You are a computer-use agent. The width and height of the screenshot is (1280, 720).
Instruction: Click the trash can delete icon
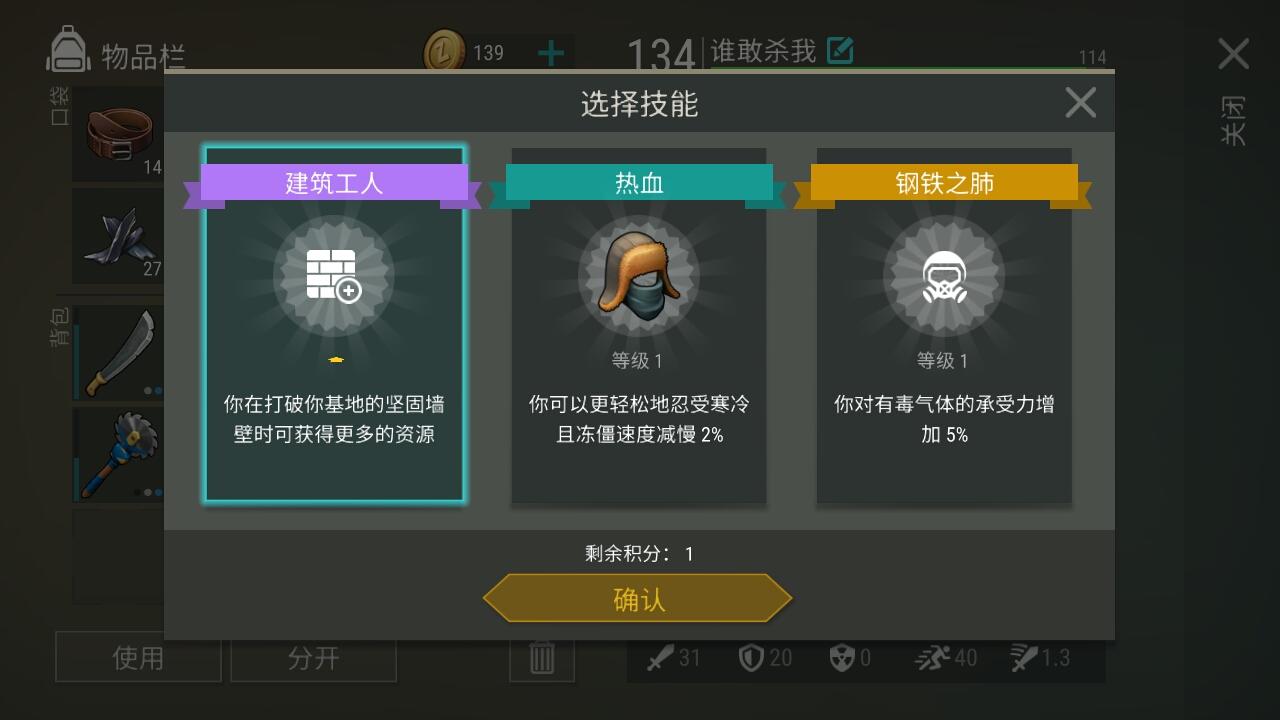click(x=541, y=658)
